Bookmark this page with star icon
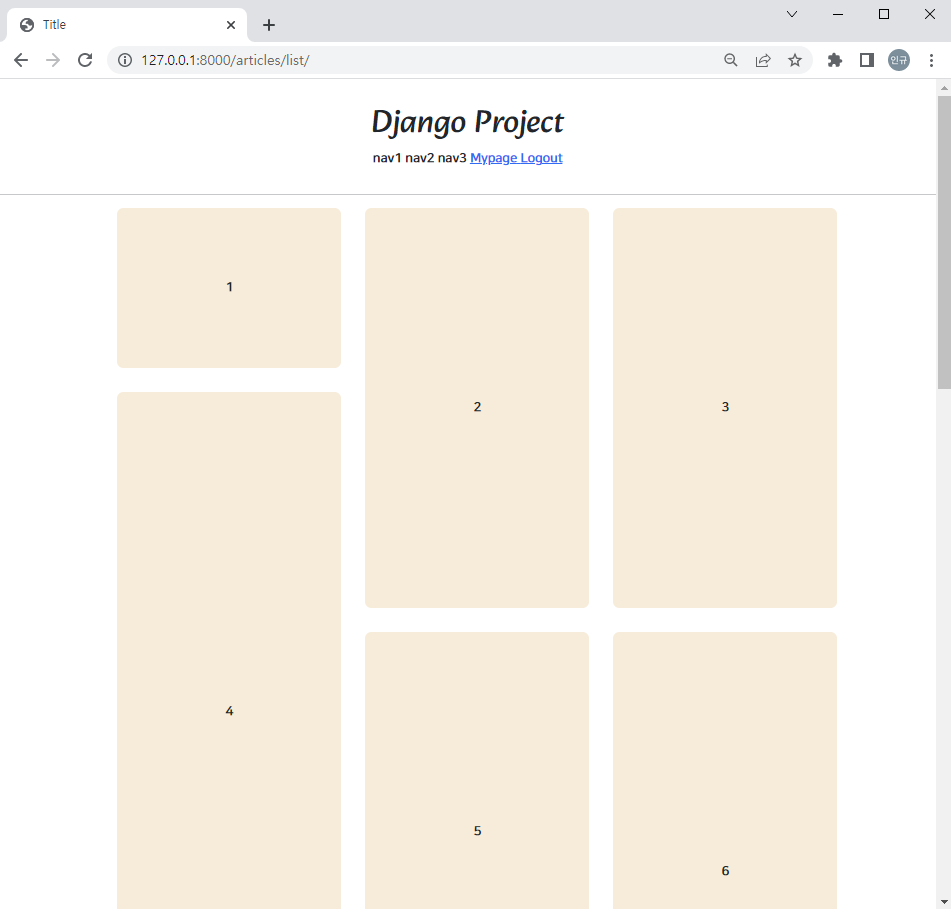Viewport: 951px width, 909px height. [x=795, y=60]
